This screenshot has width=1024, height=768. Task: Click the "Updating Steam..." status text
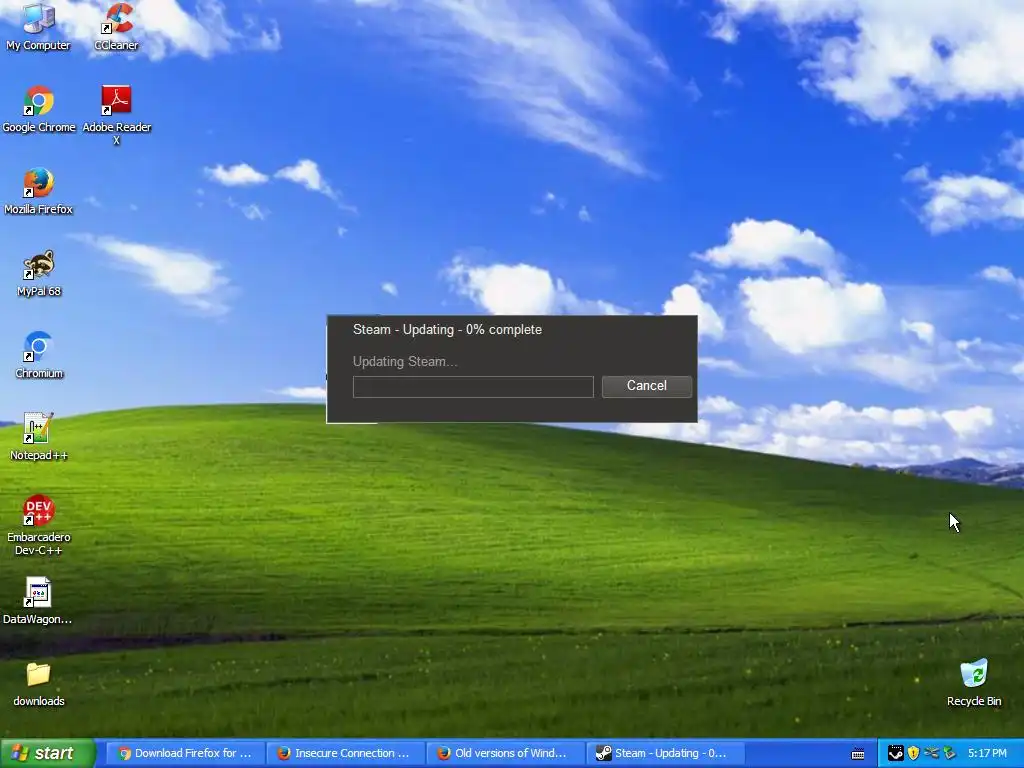[405, 361]
